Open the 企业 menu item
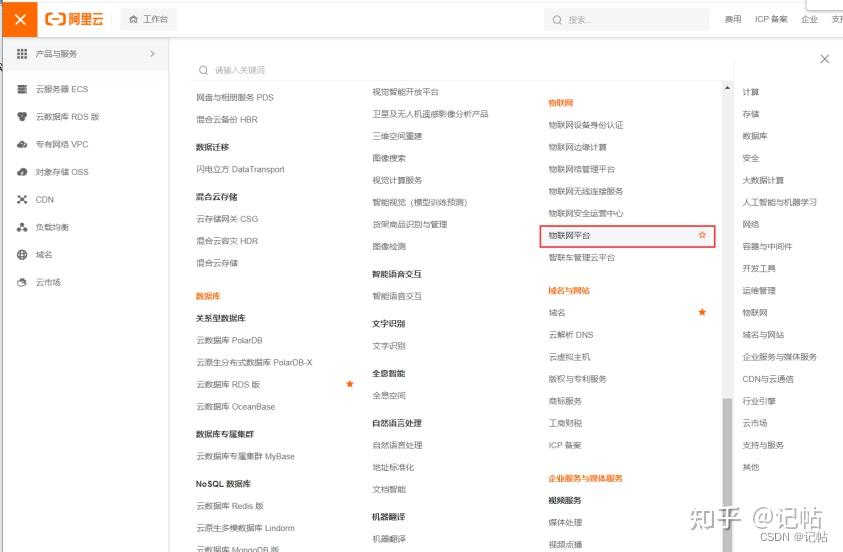 809,19
